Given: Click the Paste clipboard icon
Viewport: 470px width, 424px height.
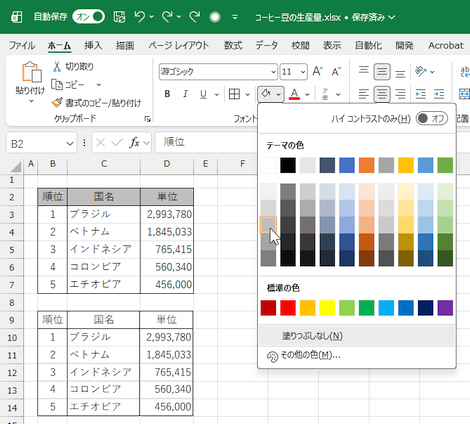Looking at the screenshot, I should click(x=31, y=72).
